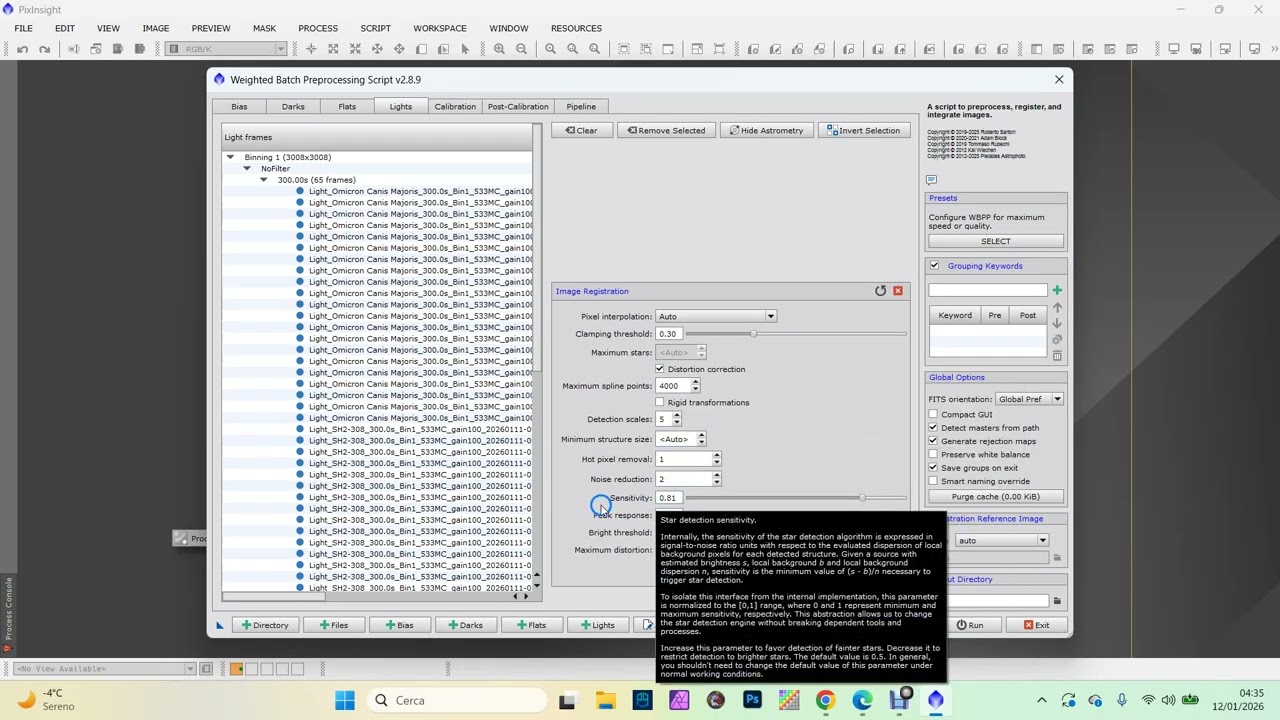Open the Windows Start menu
The image size is (1280, 720).
(x=345, y=700)
